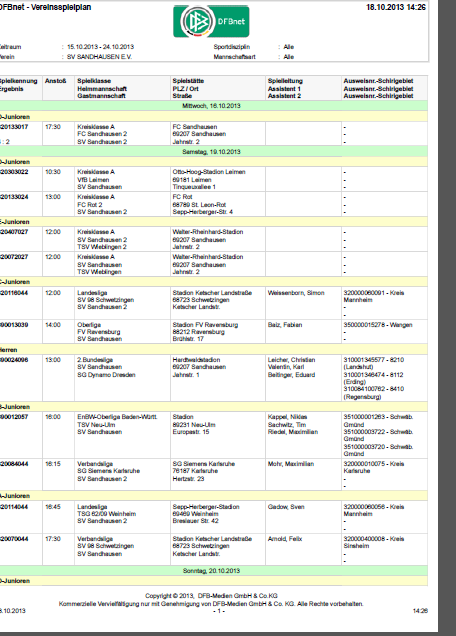
Task: Click street 'Hertzstr. 23'
Action: [188, 479]
